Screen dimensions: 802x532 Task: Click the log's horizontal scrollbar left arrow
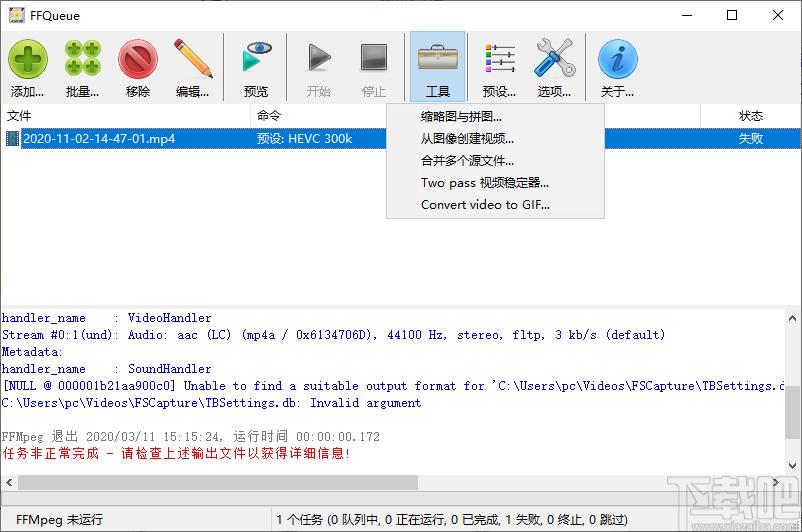9,482
